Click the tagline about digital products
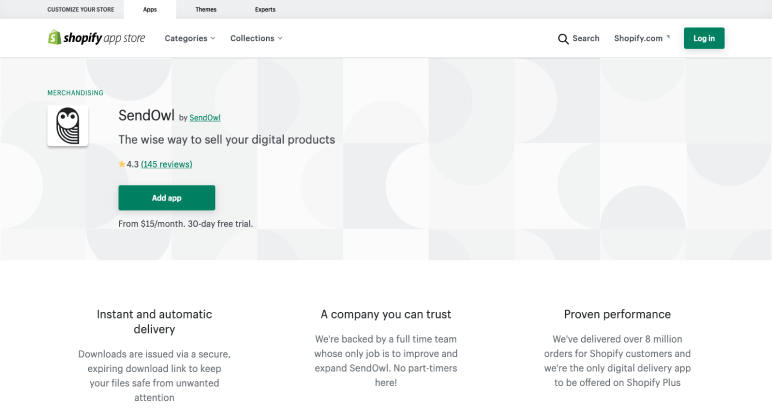Image resolution: width=772 pixels, height=420 pixels. click(226, 139)
